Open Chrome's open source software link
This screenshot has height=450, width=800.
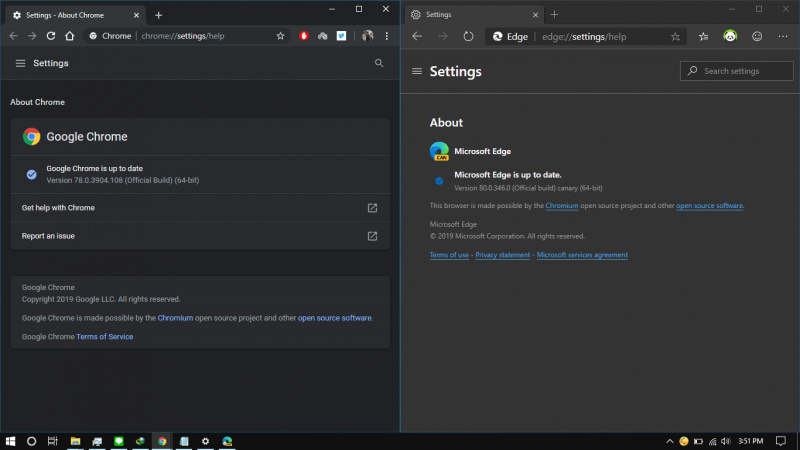point(335,318)
